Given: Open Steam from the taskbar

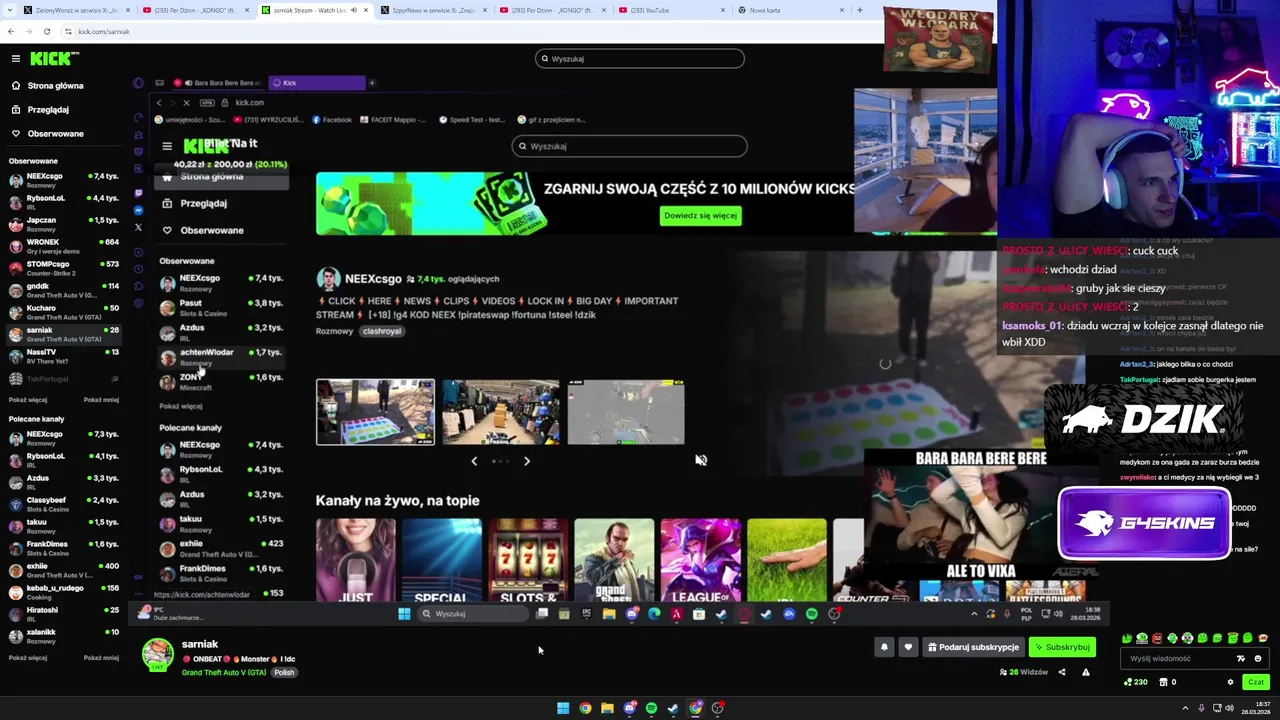Looking at the screenshot, I should pyautogui.click(x=673, y=708).
